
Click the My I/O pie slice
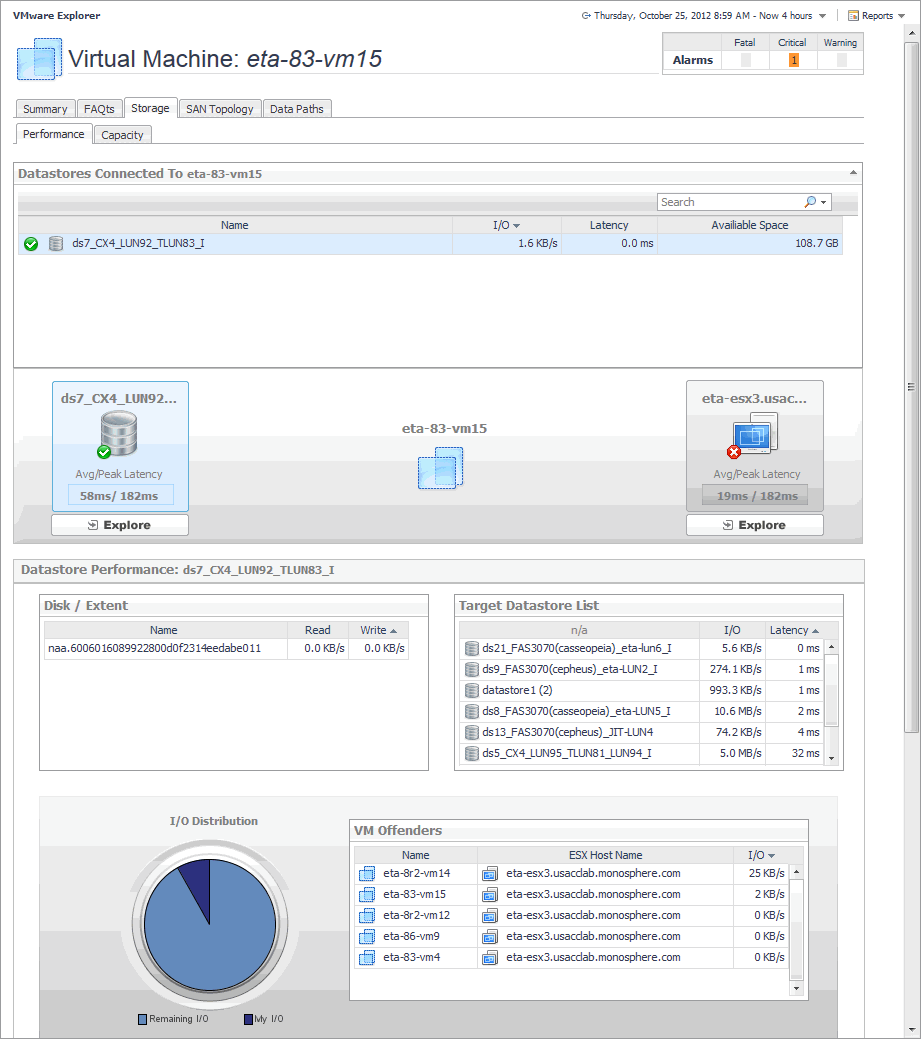tap(198, 881)
